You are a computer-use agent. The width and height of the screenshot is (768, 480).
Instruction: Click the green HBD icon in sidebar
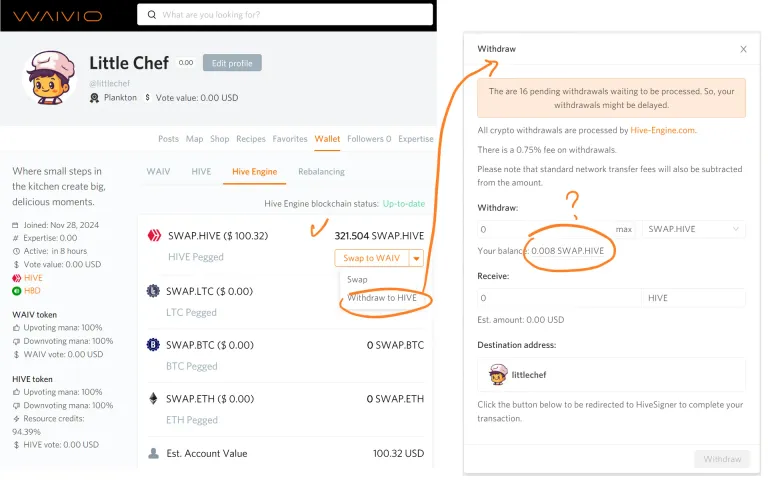17,291
